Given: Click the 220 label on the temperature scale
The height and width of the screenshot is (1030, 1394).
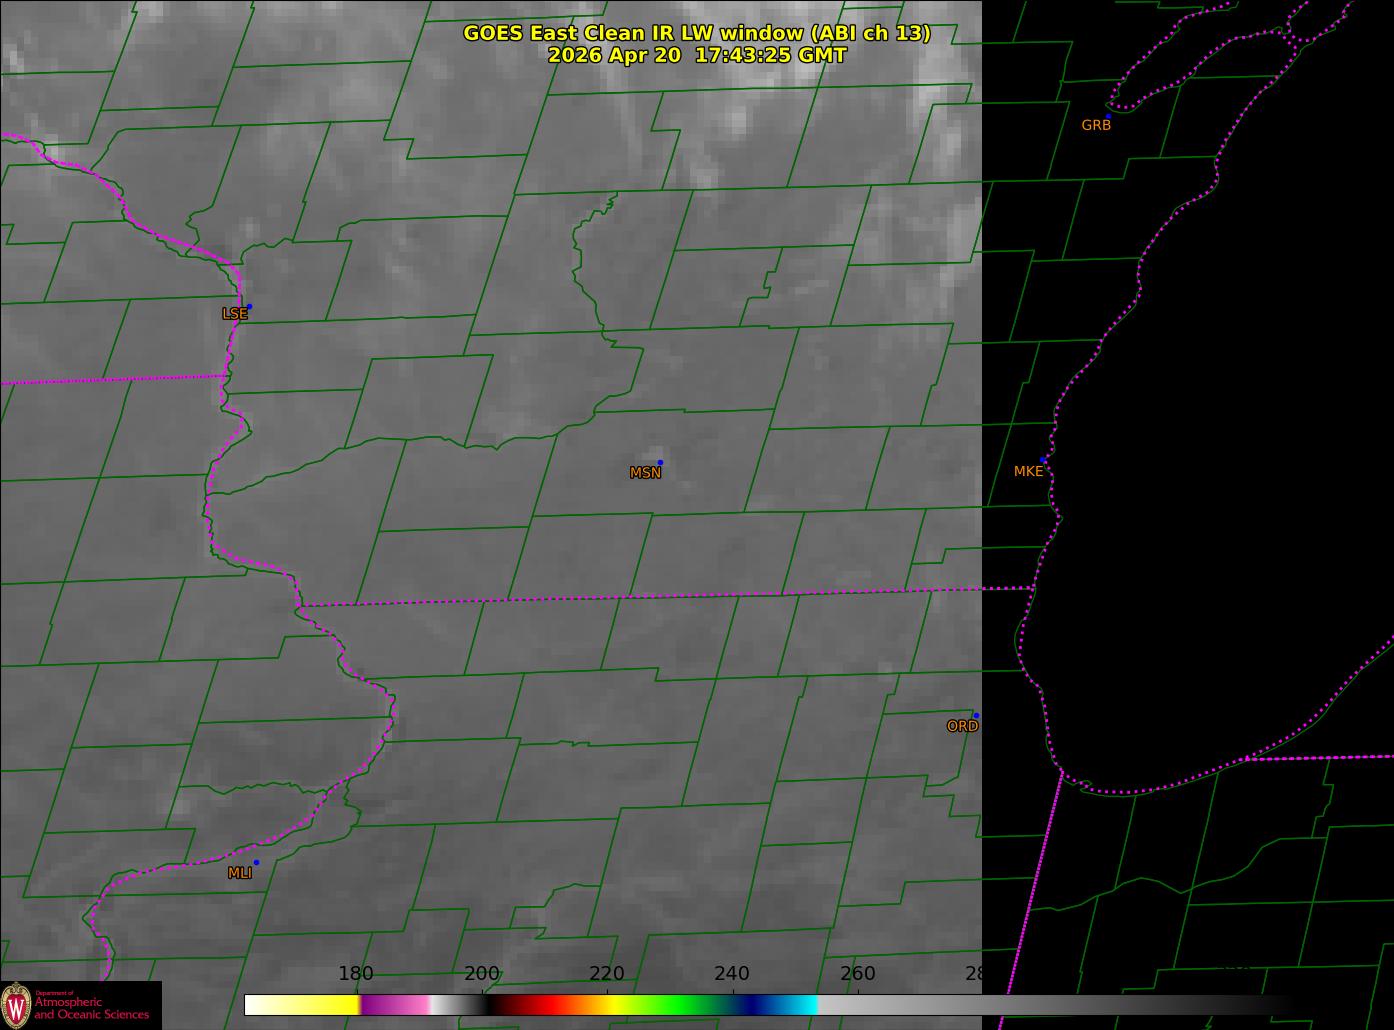Looking at the screenshot, I should [x=607, y=974].
